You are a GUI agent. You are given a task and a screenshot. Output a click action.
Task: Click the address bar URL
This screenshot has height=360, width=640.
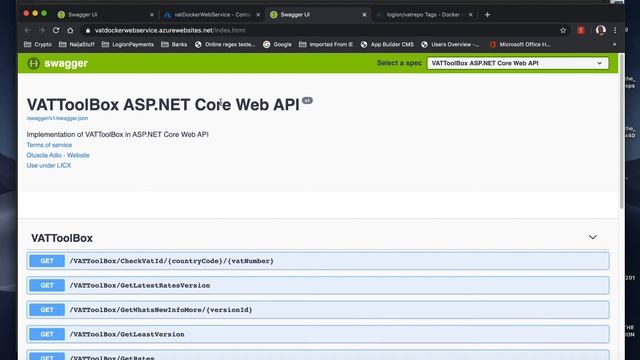click(x=170, y=30)
